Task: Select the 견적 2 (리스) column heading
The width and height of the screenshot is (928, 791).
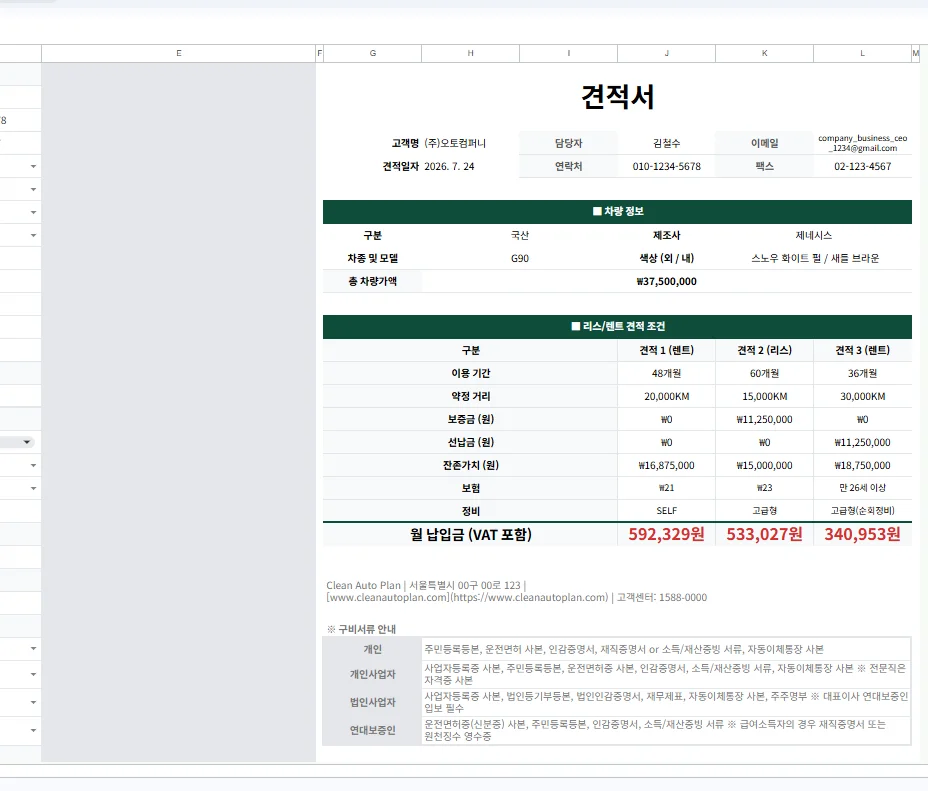Action: coord(764,350)
